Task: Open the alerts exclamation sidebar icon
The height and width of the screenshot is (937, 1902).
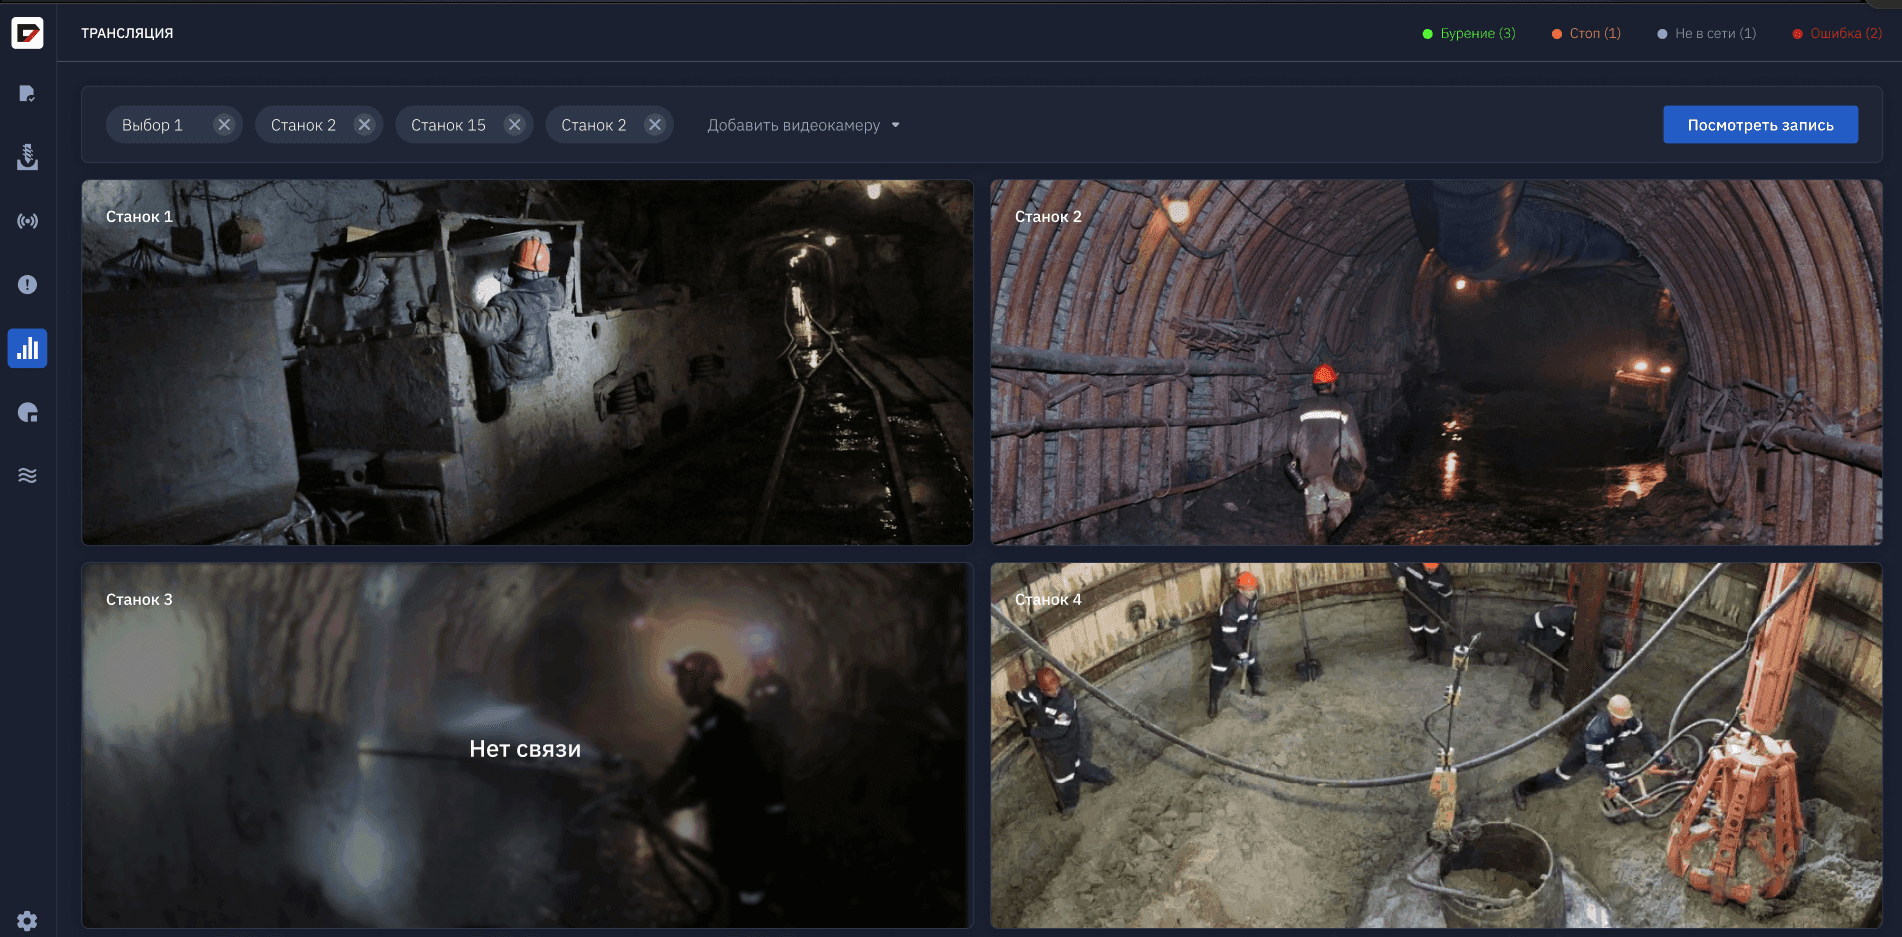Action: (27, 285)
